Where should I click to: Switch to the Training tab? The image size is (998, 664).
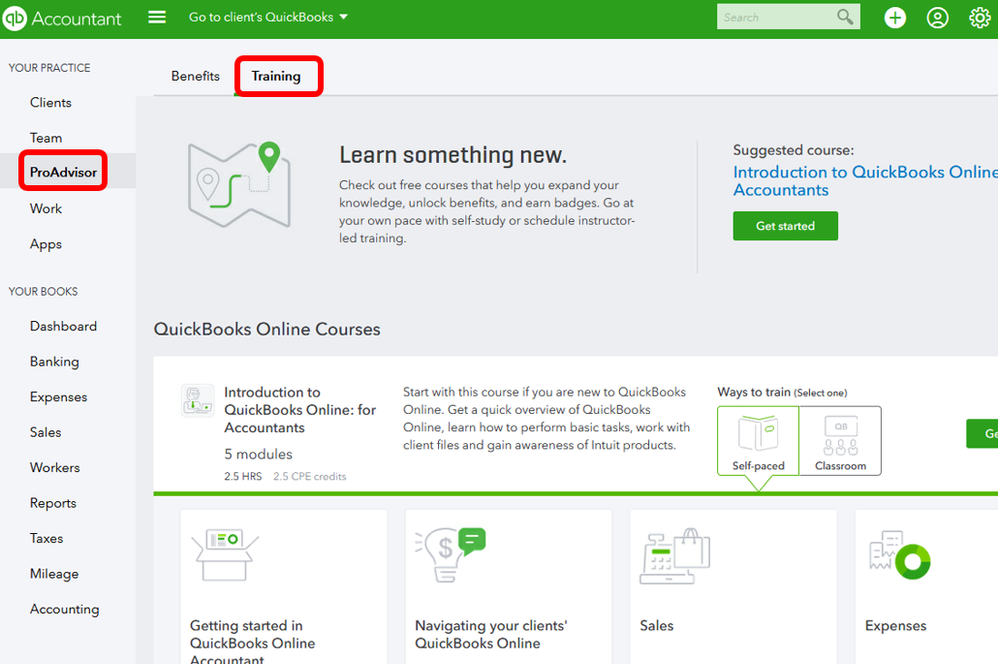pyautogui.click(x=276, y=76)
